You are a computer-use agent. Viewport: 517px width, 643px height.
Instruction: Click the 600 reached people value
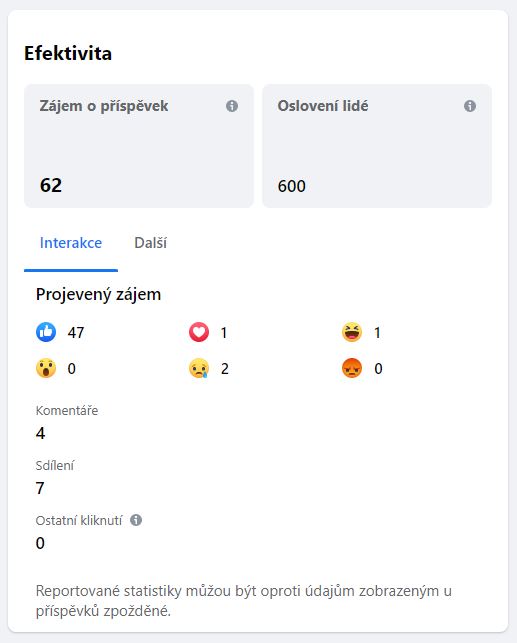[x=292, y=186]
